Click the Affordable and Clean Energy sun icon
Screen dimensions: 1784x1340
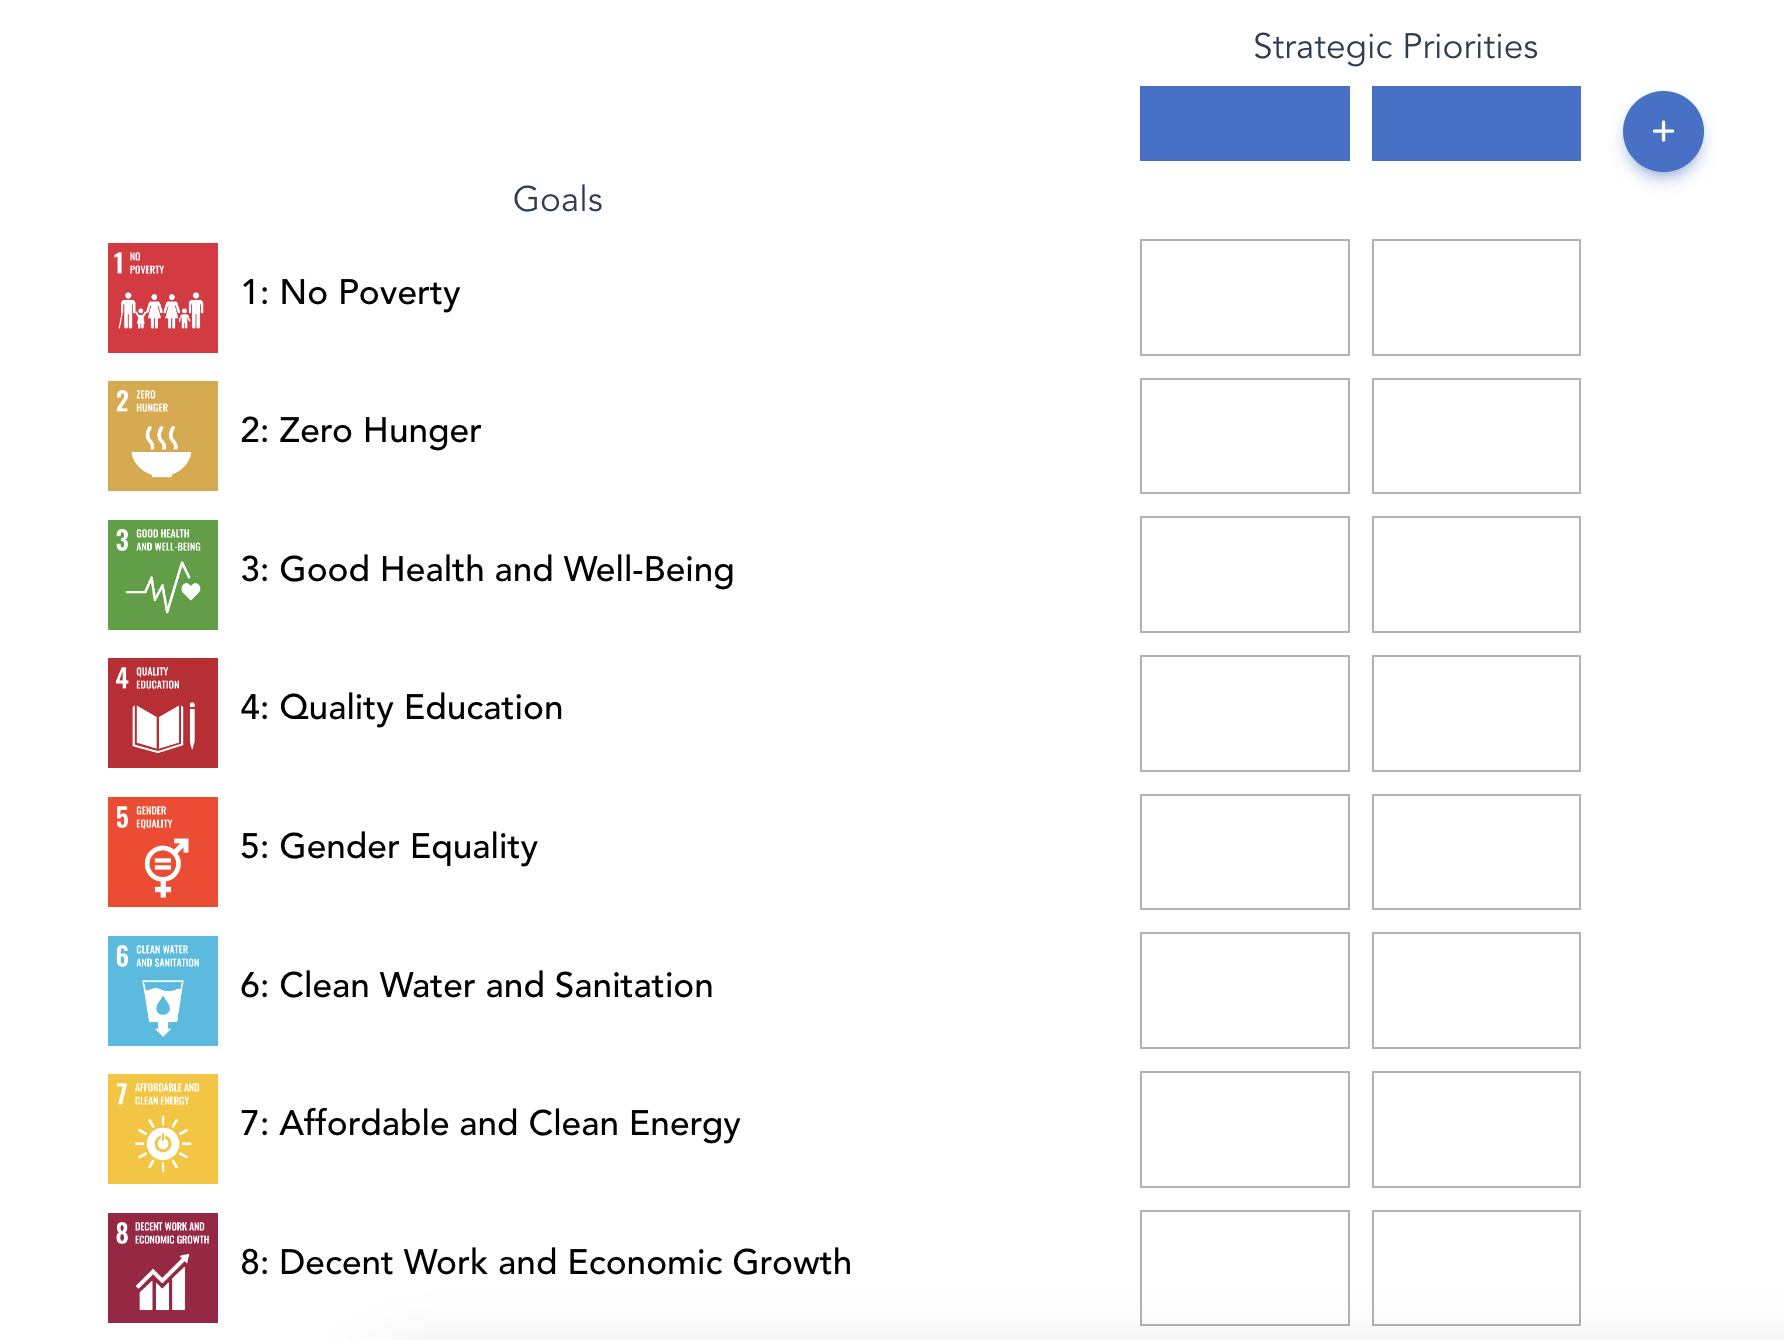pos(163,1129)
